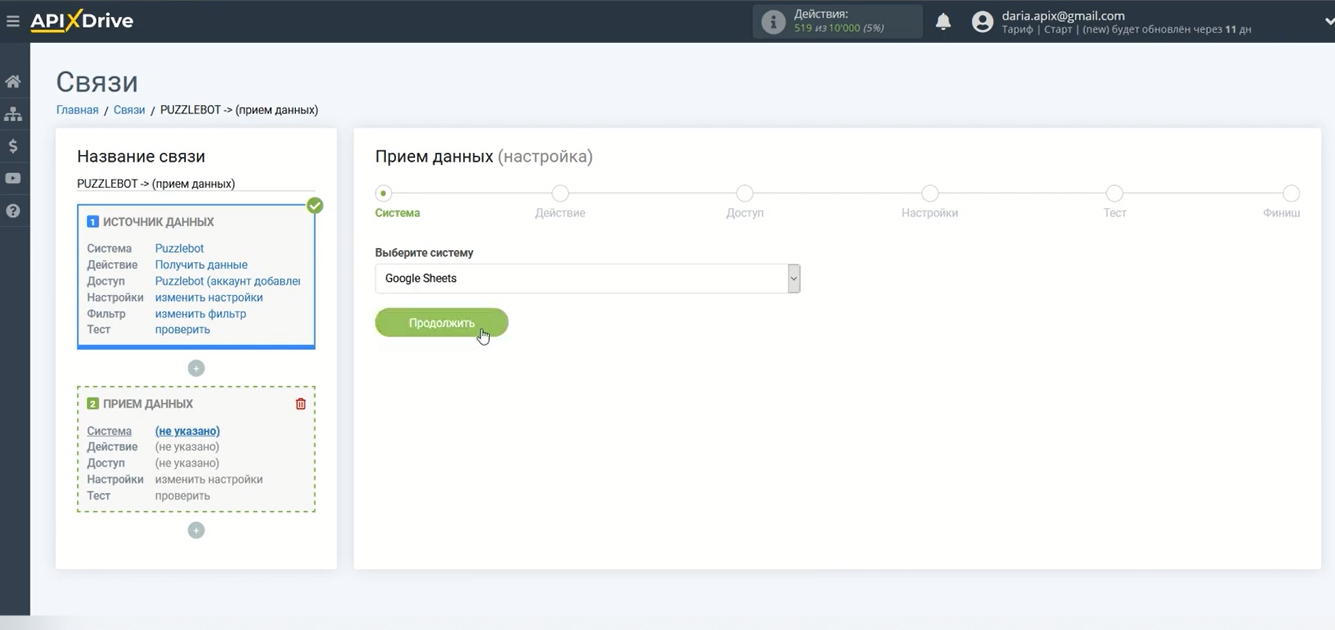Image resolution: width=1335 pixels, height=630 pixels.
Task: Click the Получить данные action link
Action: pos(201,265)
